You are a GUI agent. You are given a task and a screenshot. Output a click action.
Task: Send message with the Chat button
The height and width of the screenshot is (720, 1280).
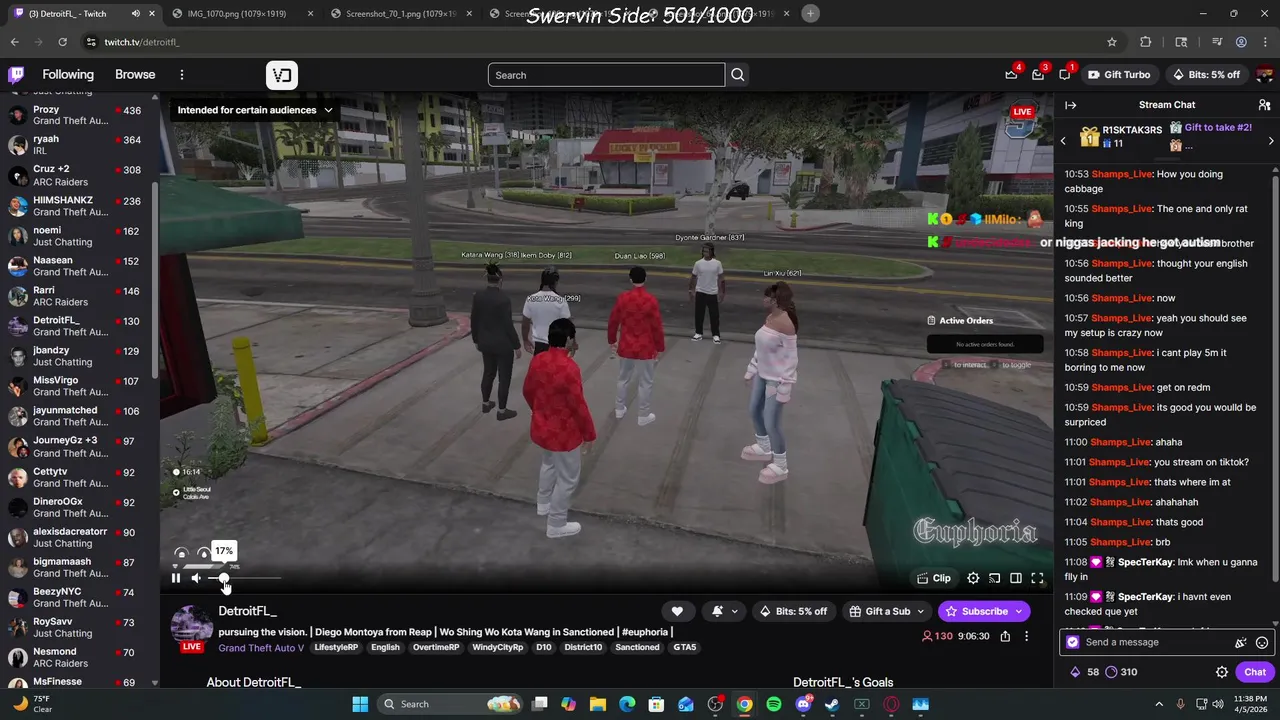[x=1255, y=672]
